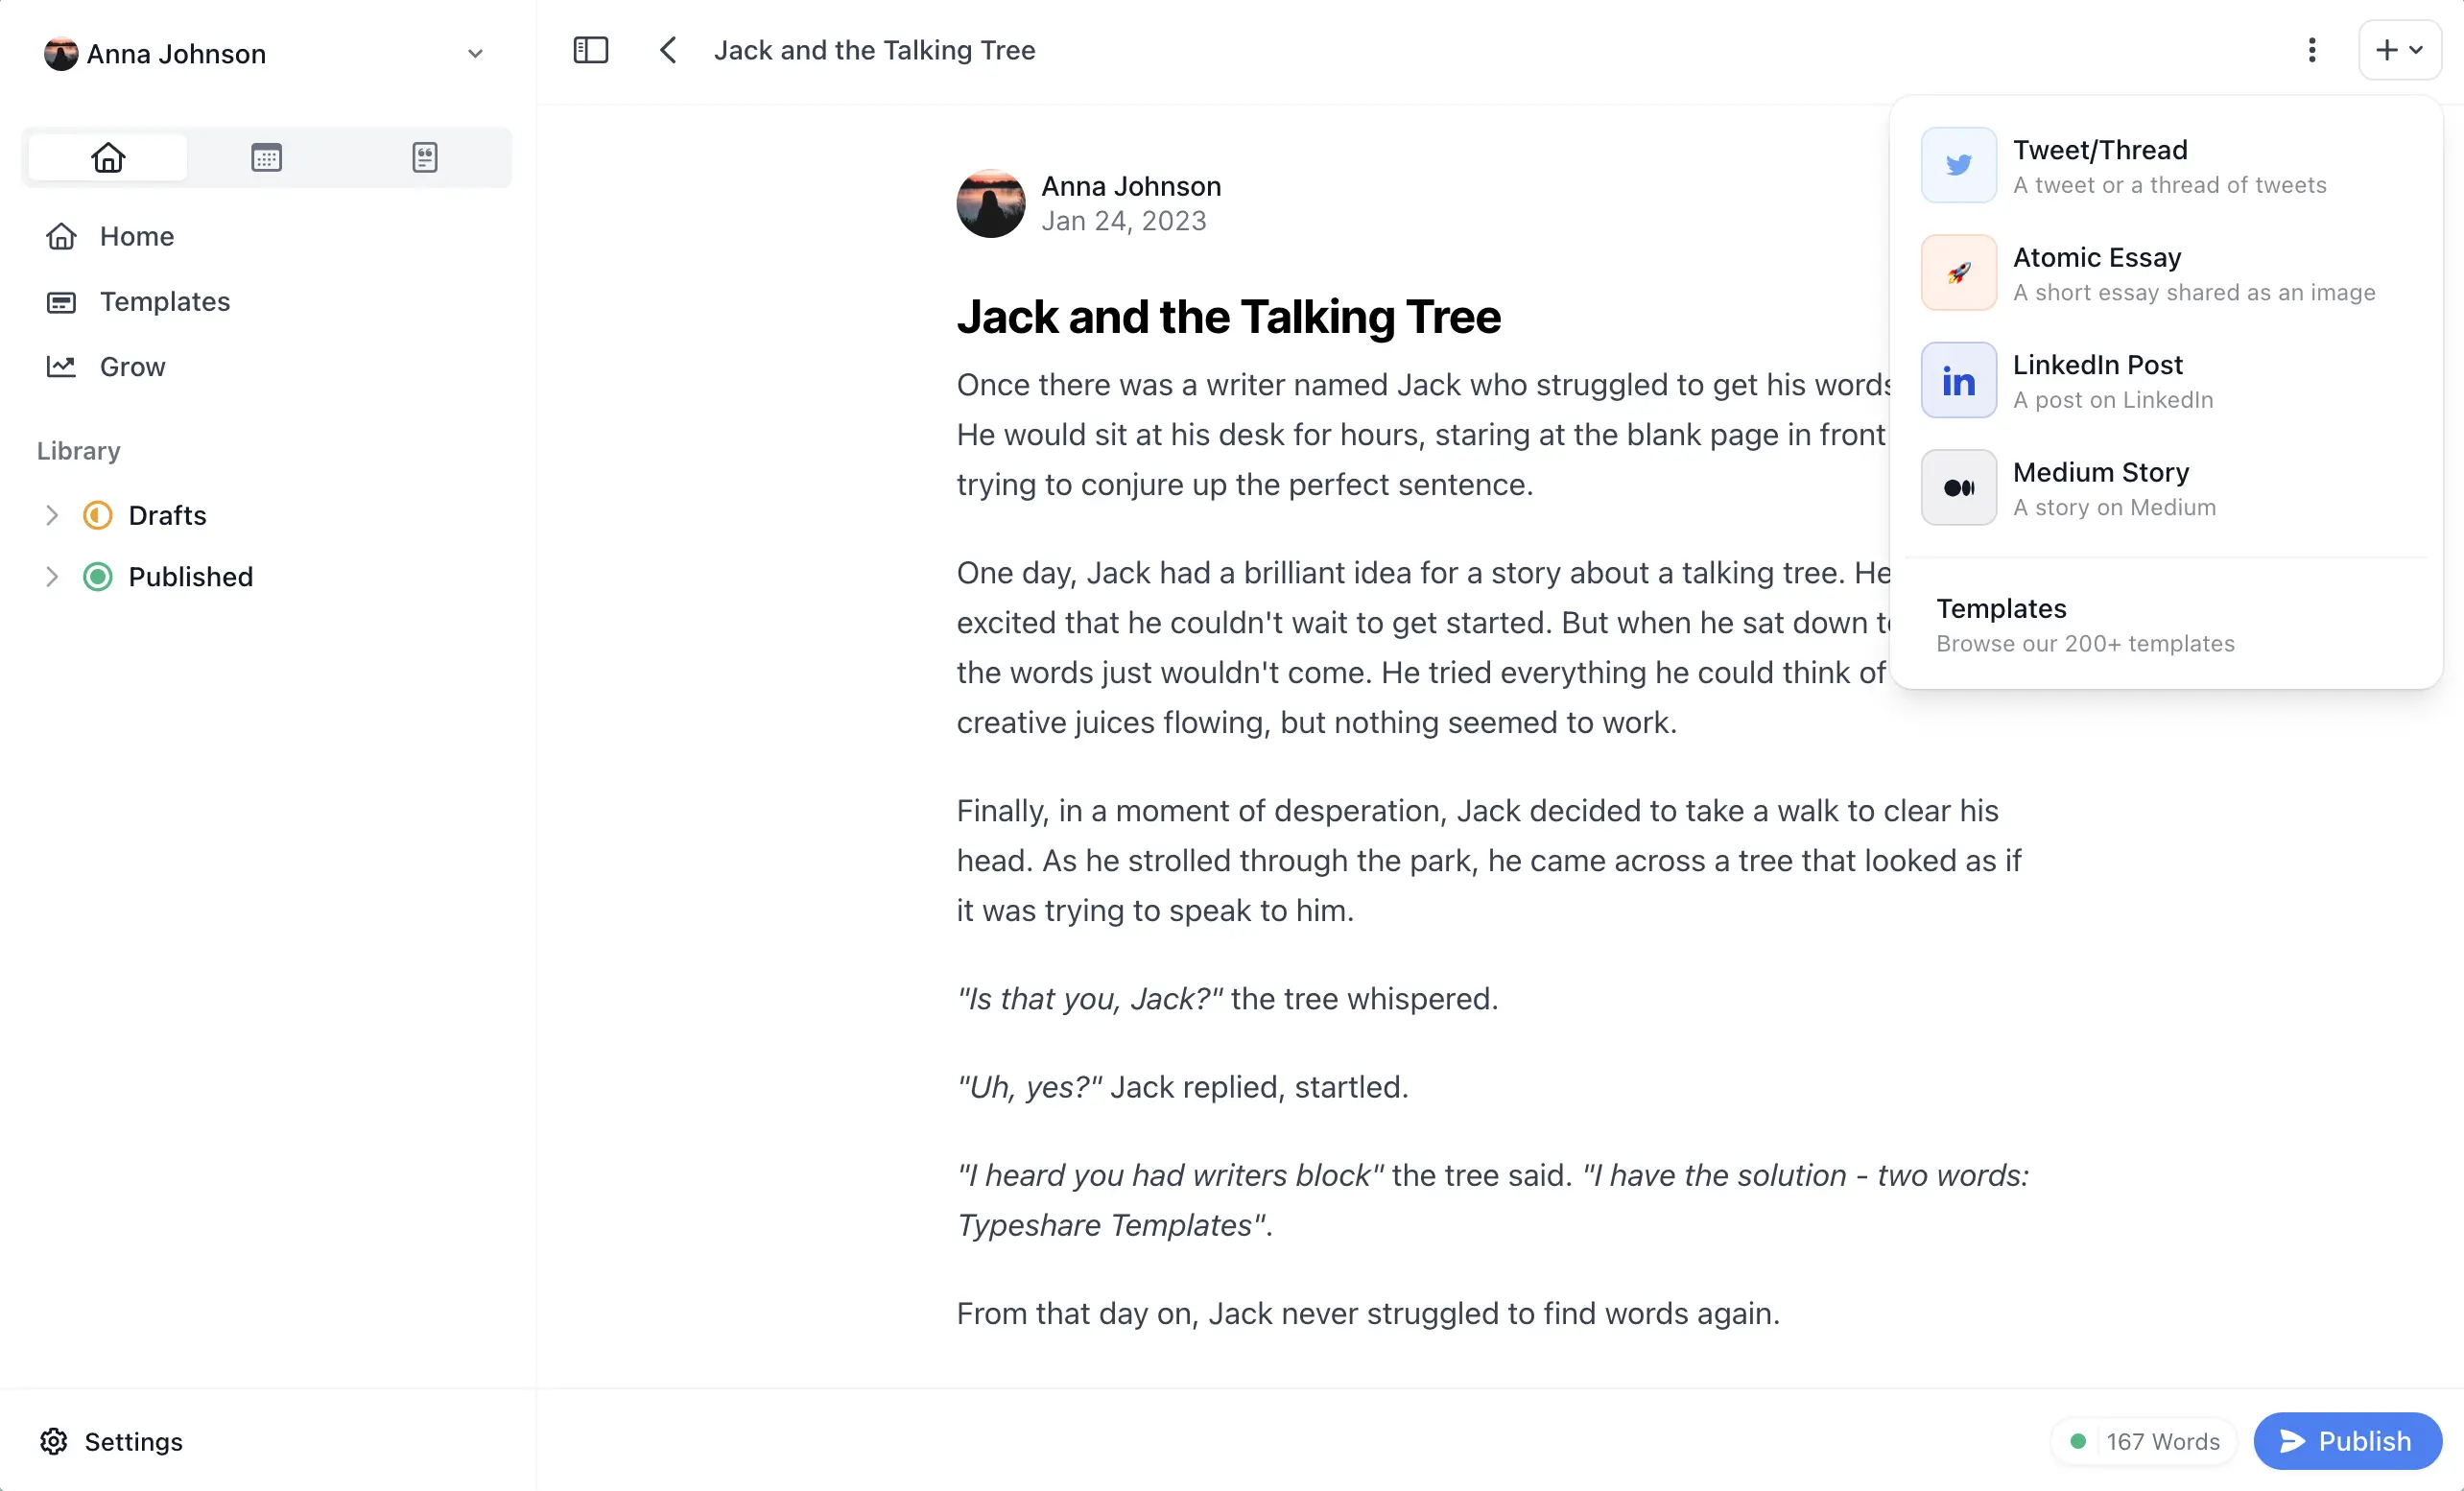Image resolution: width=2464 pixels, height=1491 pixels.
Task: Check the green publish status indicator dot
Action: [2078, 1441]
